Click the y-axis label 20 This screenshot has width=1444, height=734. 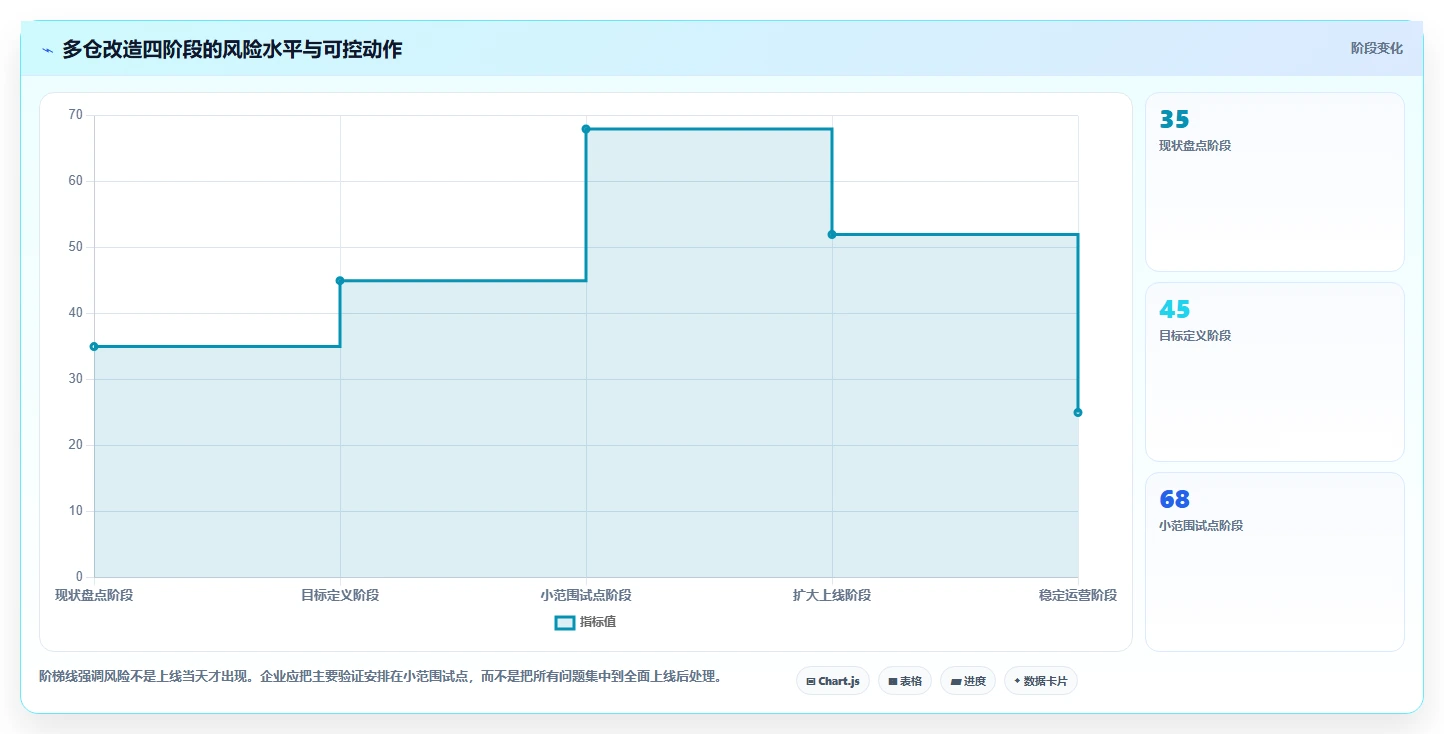(76, 445)
